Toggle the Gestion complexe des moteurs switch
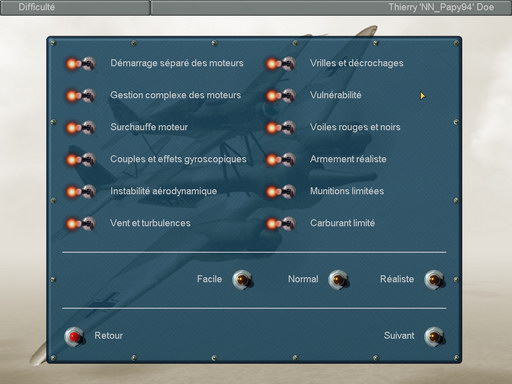The width and height of the screenshot is (512, 384). click(x=80, y=95)
